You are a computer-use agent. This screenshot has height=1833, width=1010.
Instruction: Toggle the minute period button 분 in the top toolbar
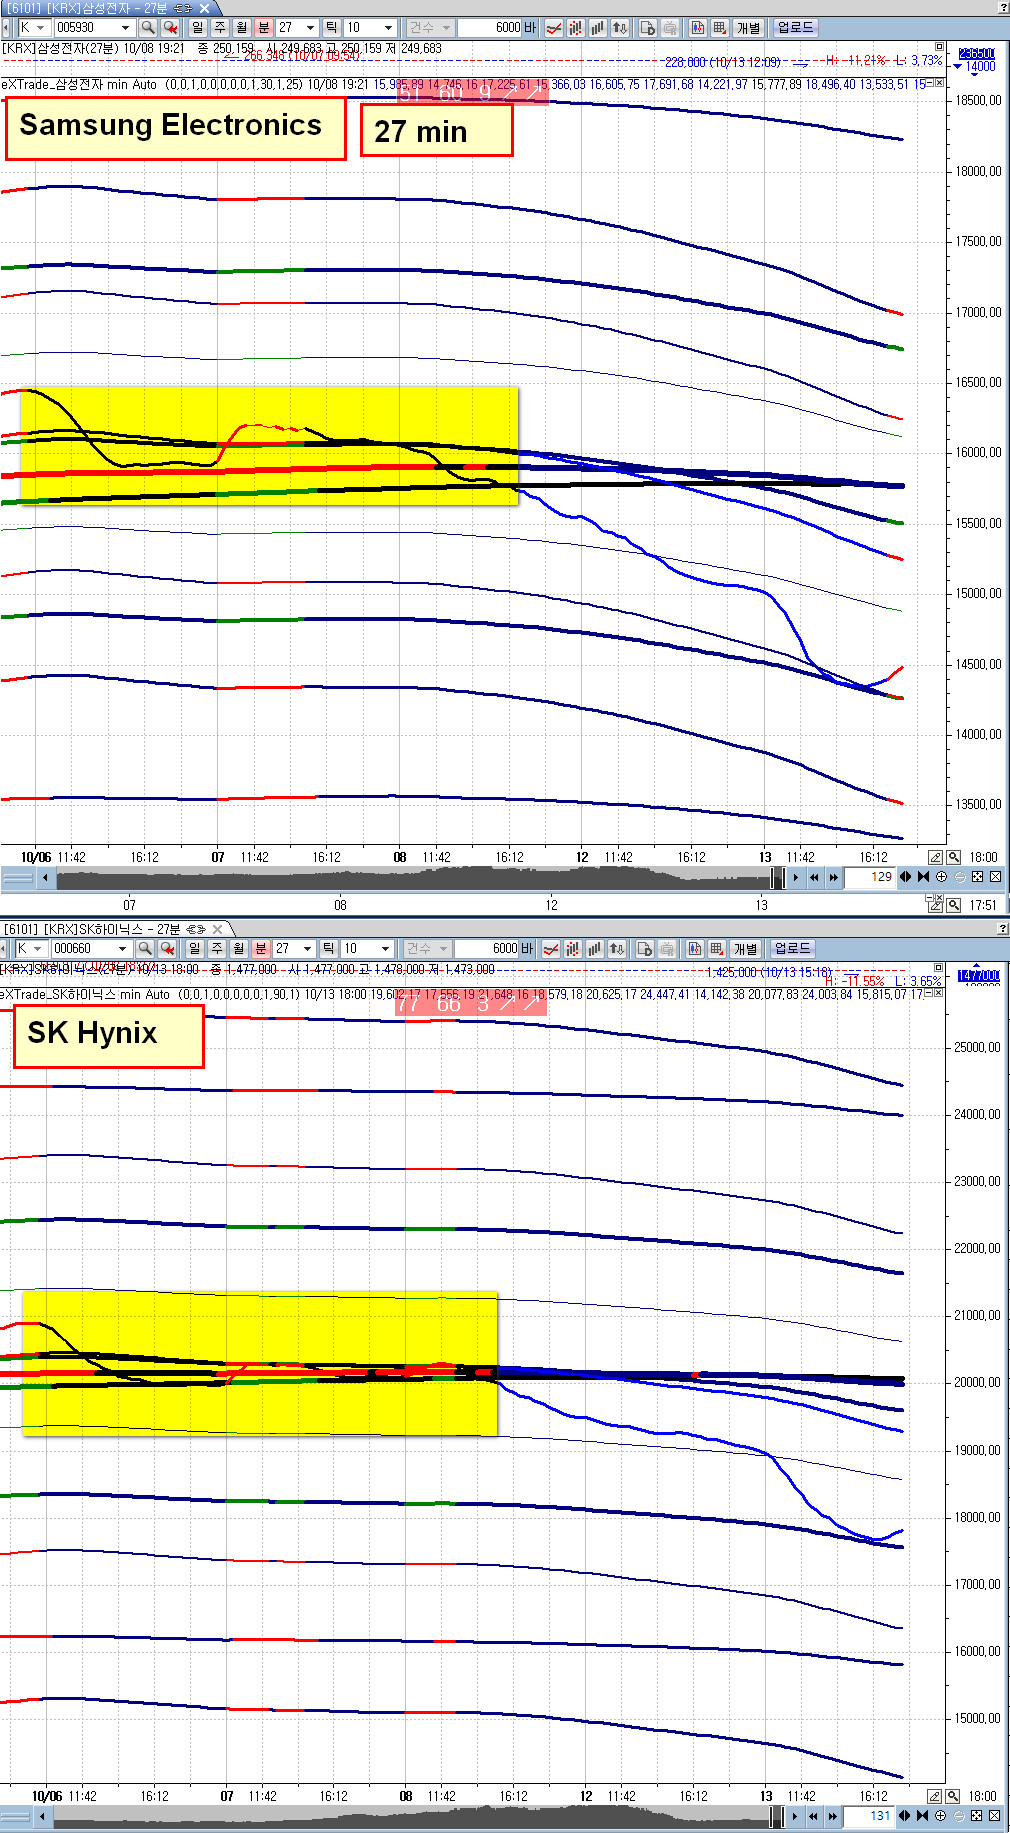click(x=264, y=28)
